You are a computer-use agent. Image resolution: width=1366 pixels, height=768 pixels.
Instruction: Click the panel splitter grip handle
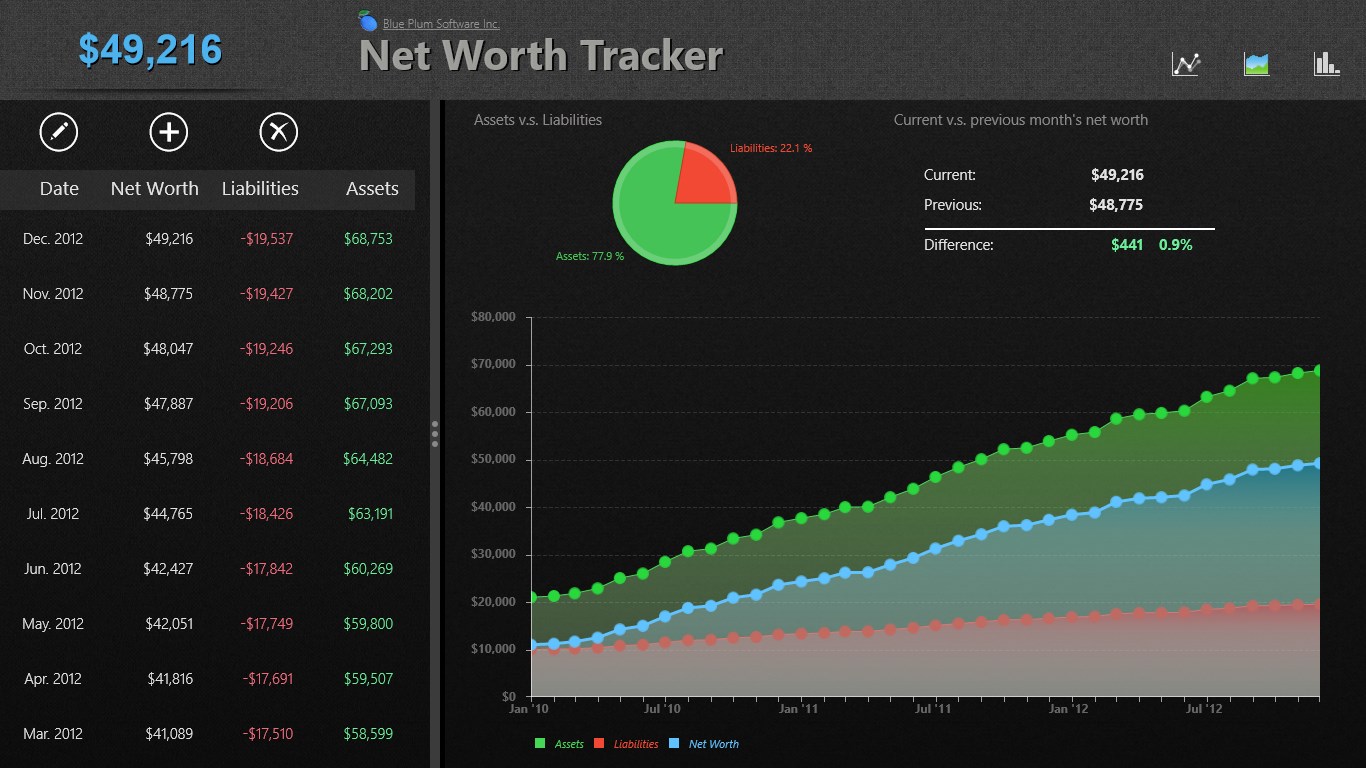[x=435, y=433]
